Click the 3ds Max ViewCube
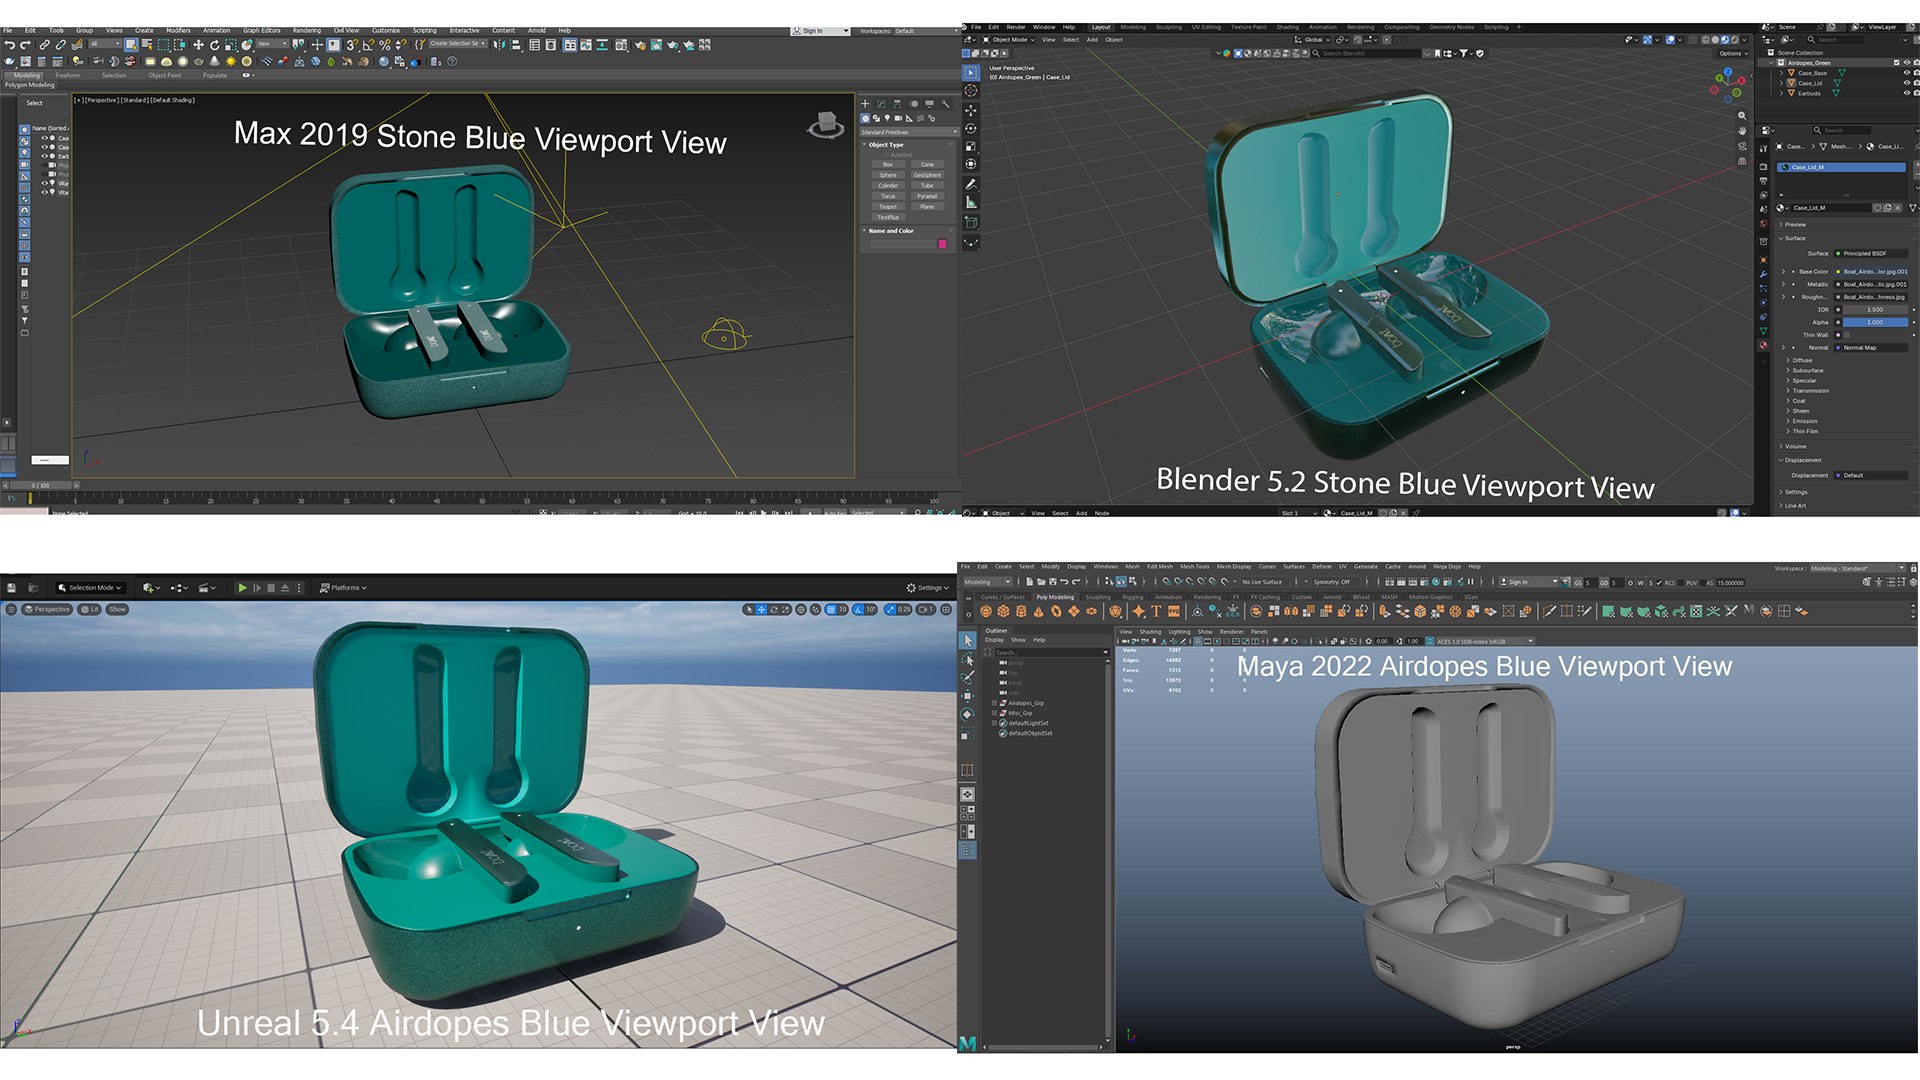Image resolution: width=1920 pixels, height=1080 pixels. tap(825, 125)
